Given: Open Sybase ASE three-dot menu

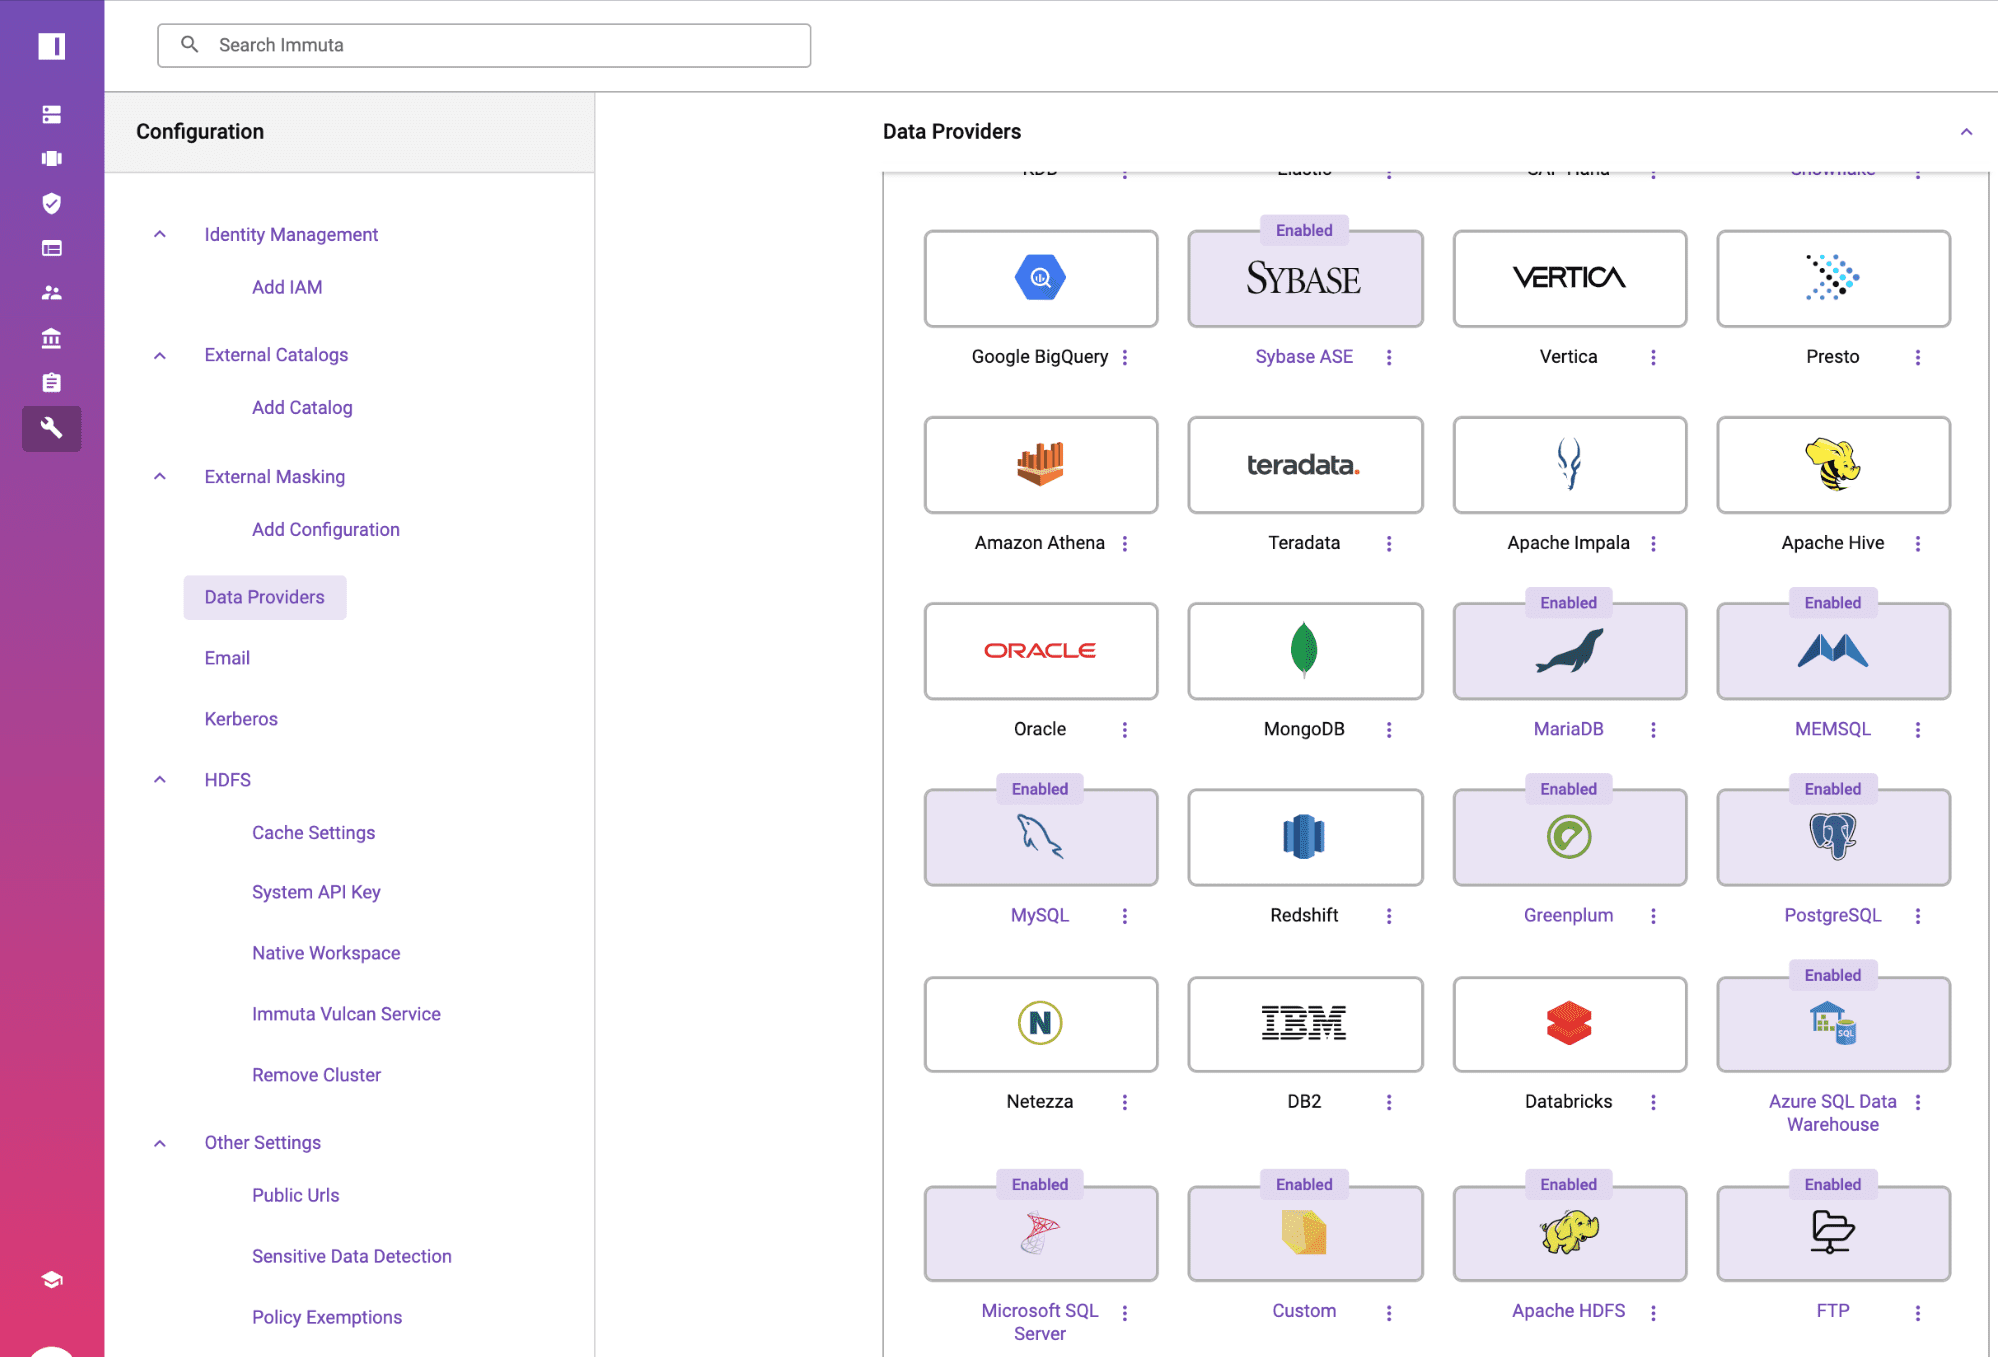Looking at the screenshot, I should click(1389, 357).
